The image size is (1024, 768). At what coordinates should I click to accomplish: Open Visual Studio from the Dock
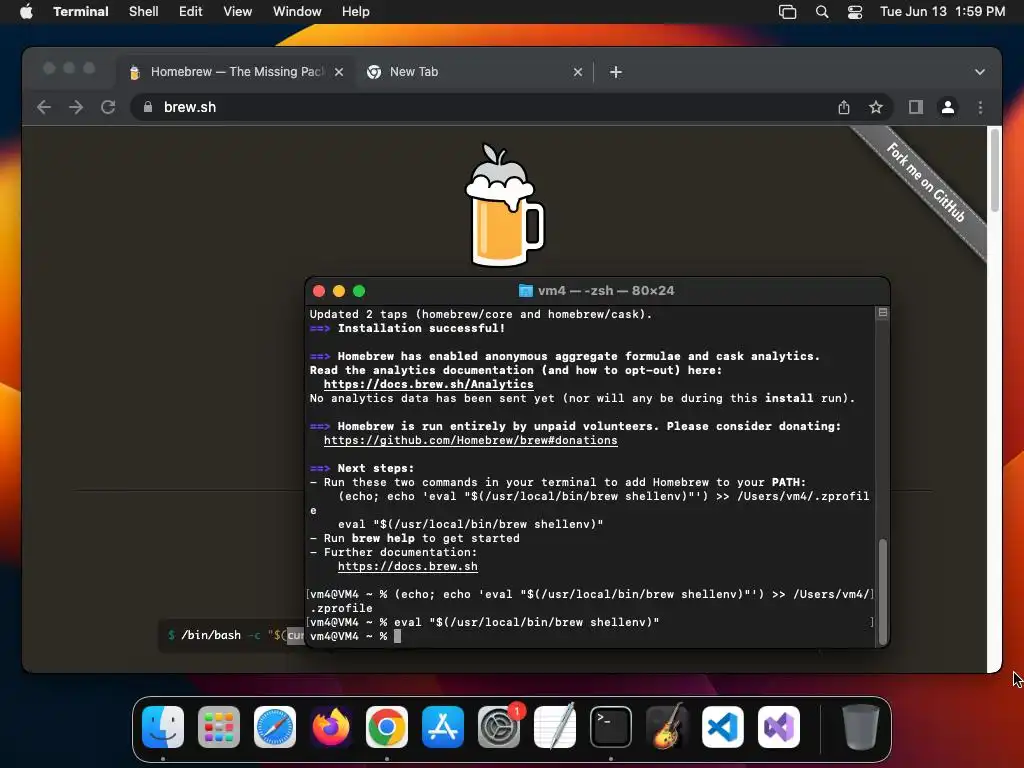coord(778,727)
